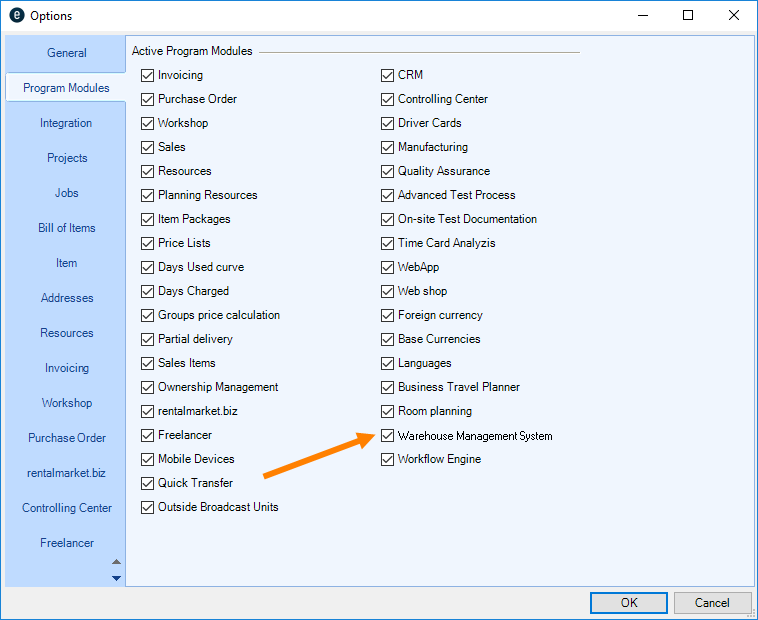Click the app logo icon in title bar
Viewport: 758px width, 620px height.
(16, 16)
